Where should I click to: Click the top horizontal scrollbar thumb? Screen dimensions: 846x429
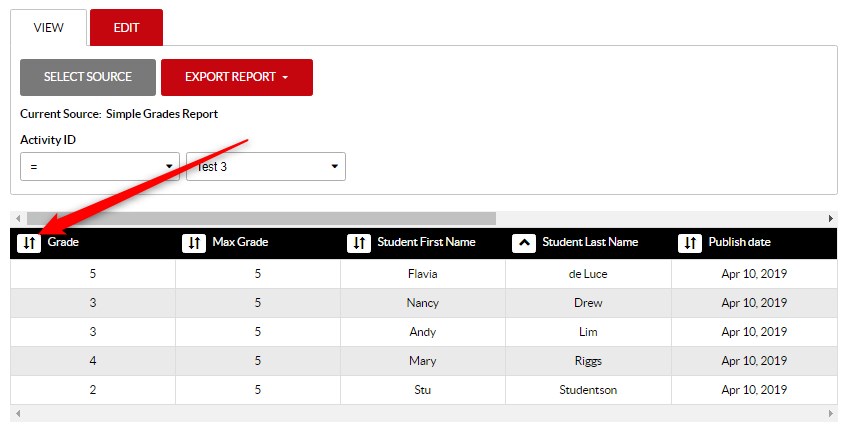point(260,218)
